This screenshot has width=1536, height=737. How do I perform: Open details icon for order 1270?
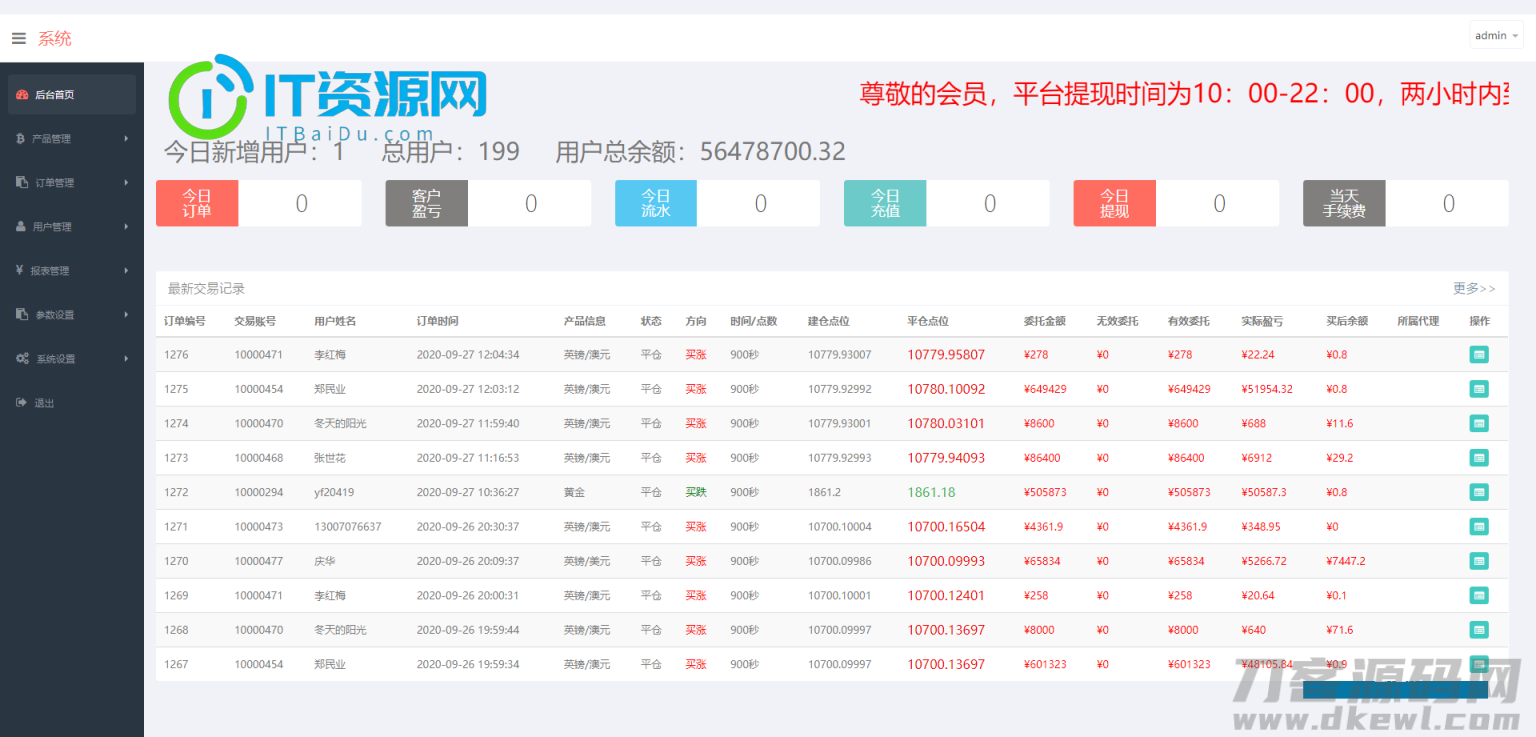coord(1479,561)
